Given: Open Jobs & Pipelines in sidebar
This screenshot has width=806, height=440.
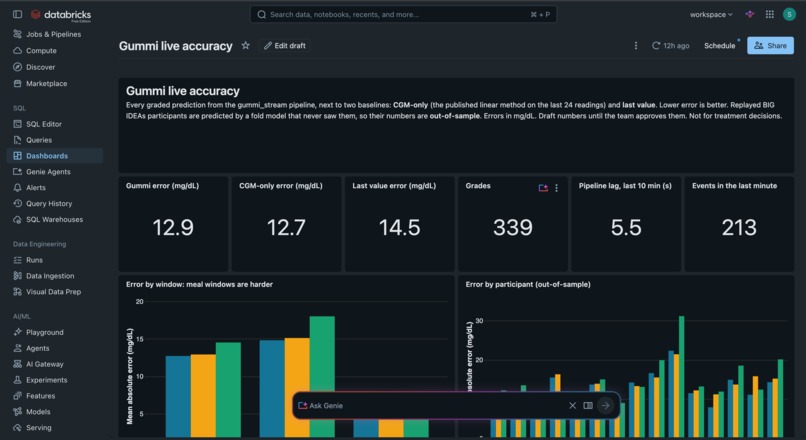Looking at the screenshot, I should 53,34.
